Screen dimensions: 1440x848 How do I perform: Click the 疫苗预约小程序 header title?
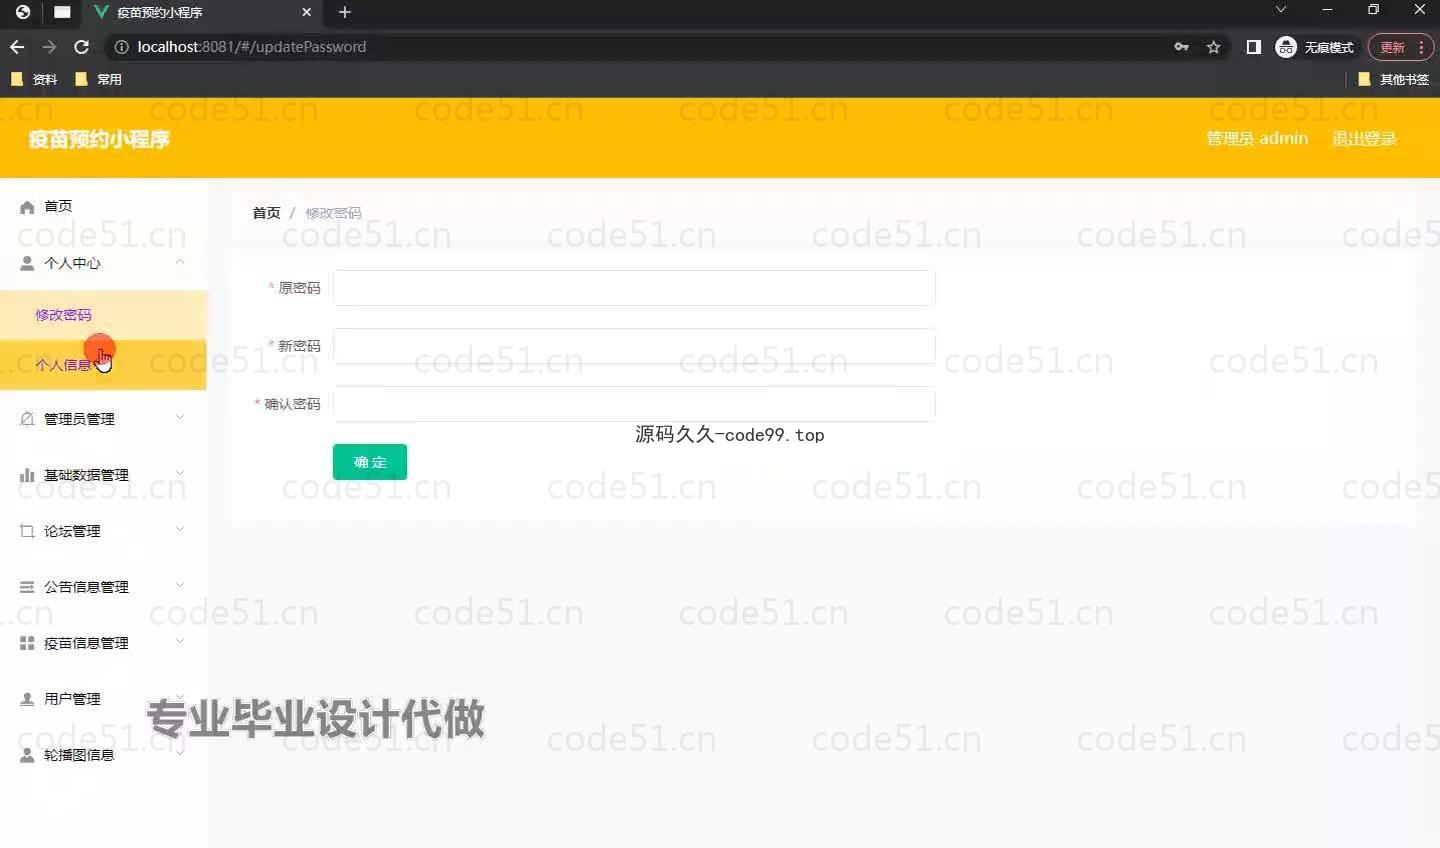tap(99, 139)
